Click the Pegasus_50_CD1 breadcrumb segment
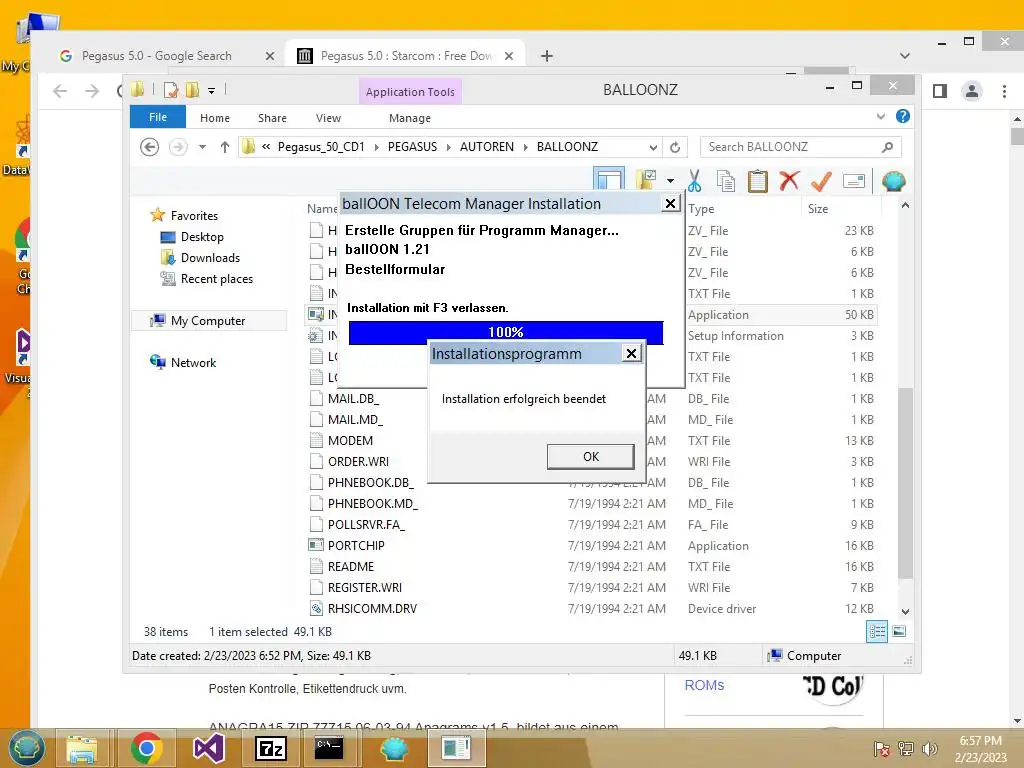 click(321, 147)
